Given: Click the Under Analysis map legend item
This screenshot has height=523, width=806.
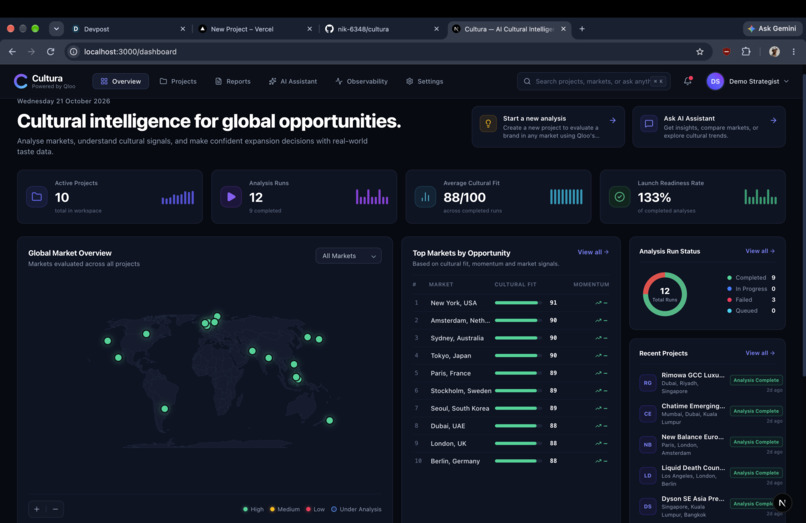Looking at the screenshot, I should click(x=356, y=509).
